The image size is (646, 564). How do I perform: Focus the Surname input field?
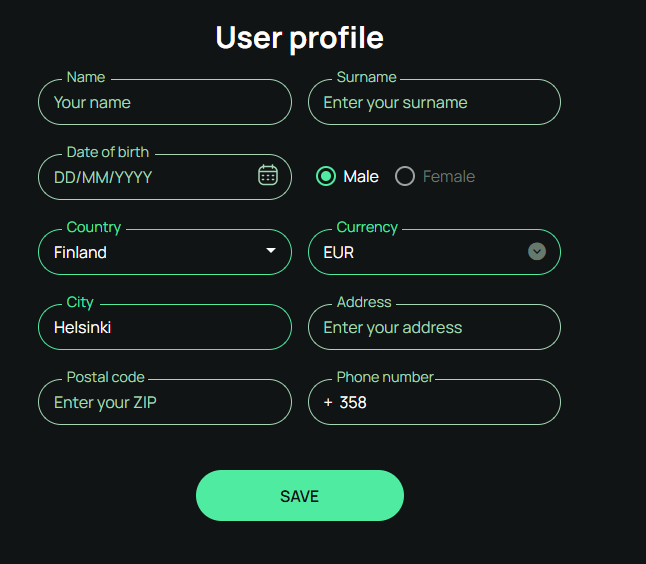point(434,102)
